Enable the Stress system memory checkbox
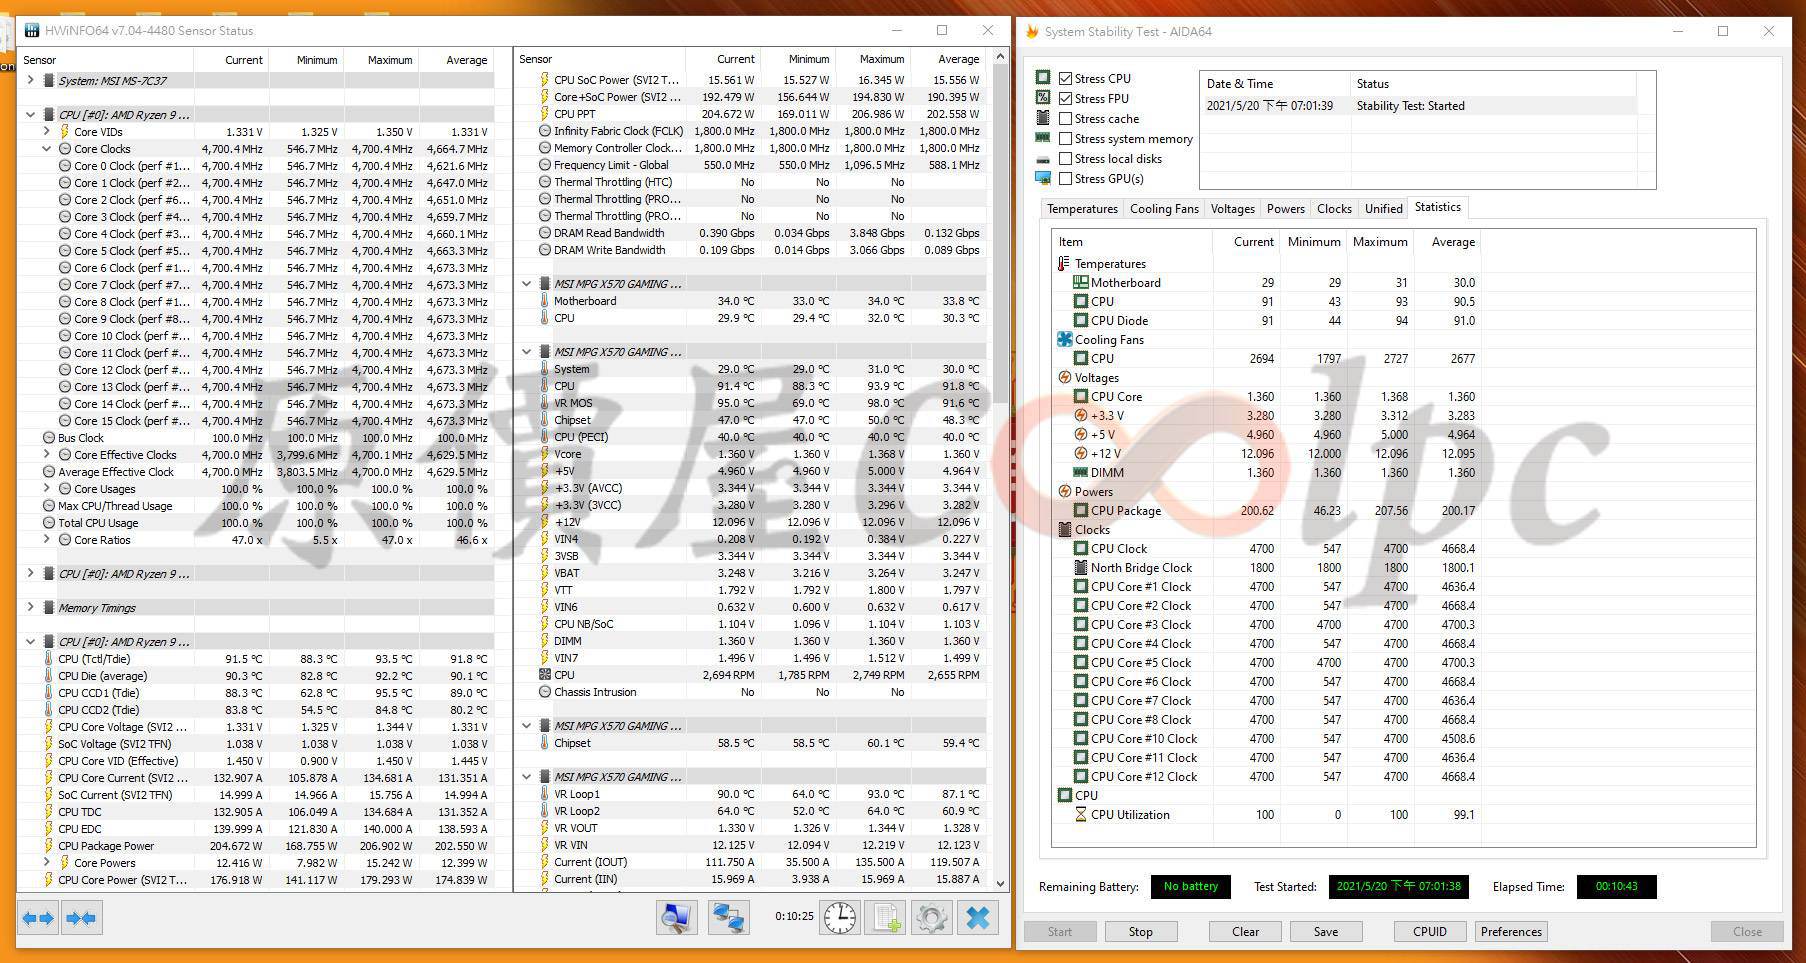The image size is (1806, 963). (1066, 138)
